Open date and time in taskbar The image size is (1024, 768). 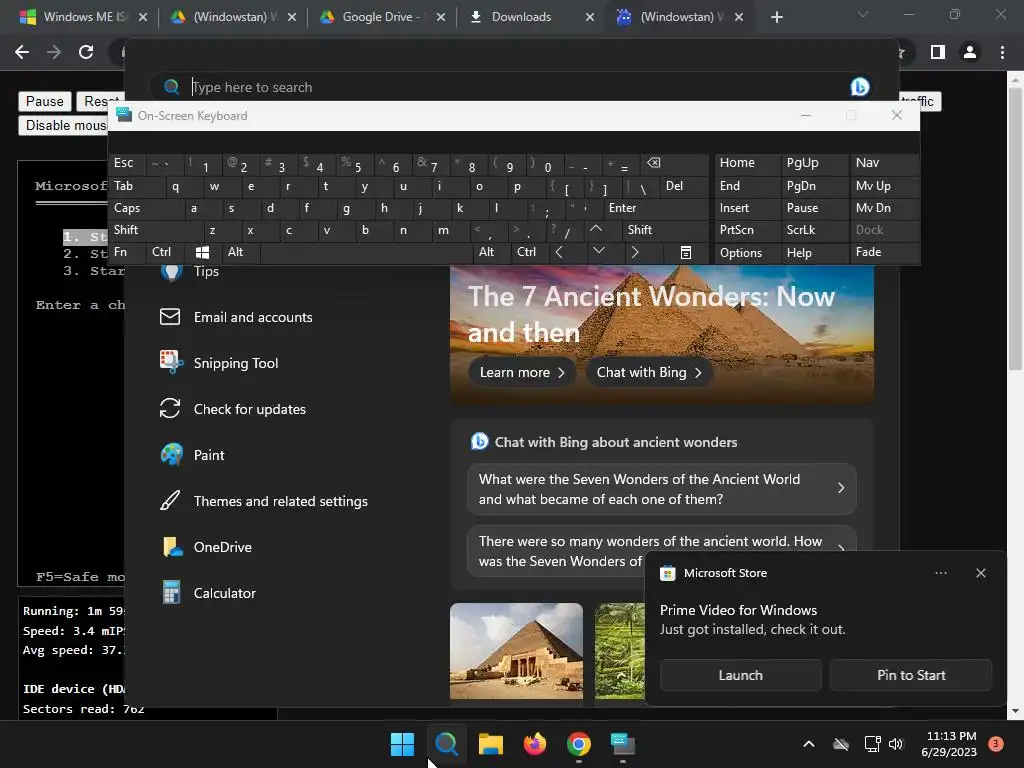950,744
